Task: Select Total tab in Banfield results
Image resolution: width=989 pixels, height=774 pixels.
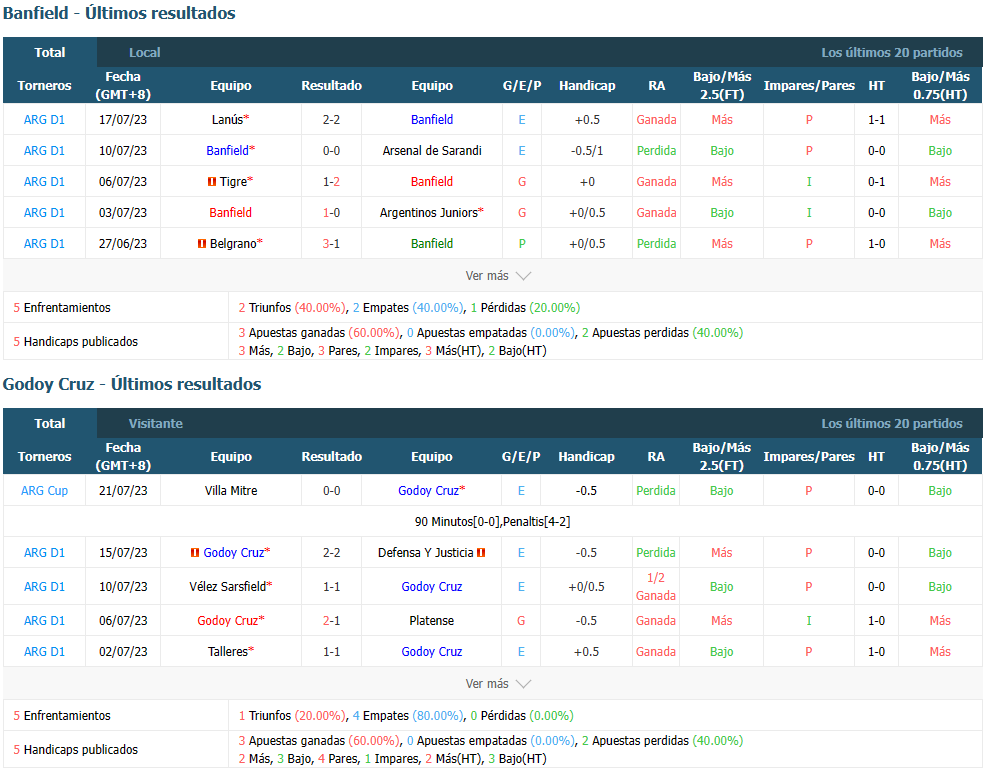Action: (x=50, y=52)
